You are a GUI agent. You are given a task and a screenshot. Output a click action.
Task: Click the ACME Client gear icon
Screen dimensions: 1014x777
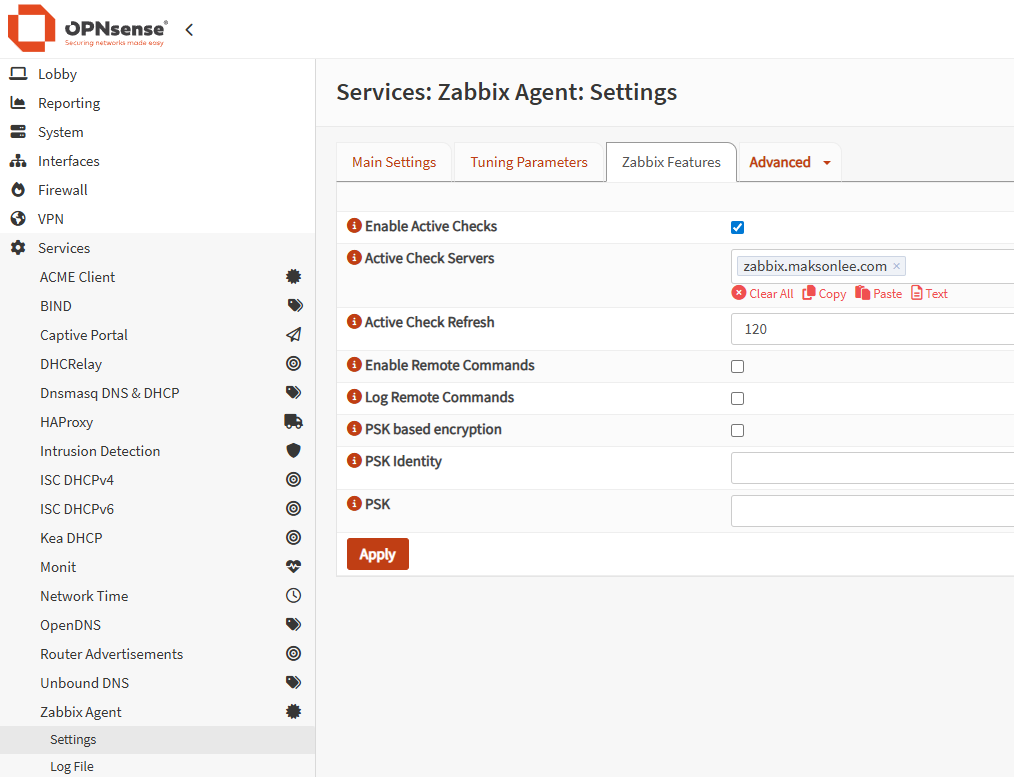294,277
